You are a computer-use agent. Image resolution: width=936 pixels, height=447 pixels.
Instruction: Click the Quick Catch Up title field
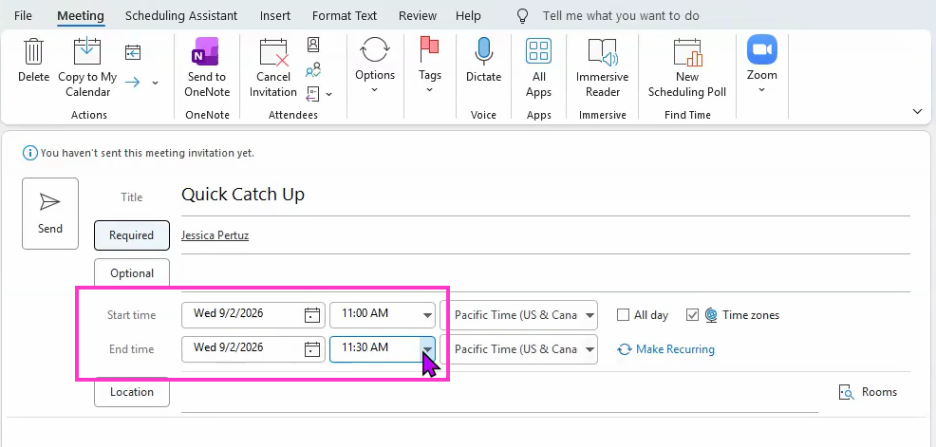tap(545, 195)
